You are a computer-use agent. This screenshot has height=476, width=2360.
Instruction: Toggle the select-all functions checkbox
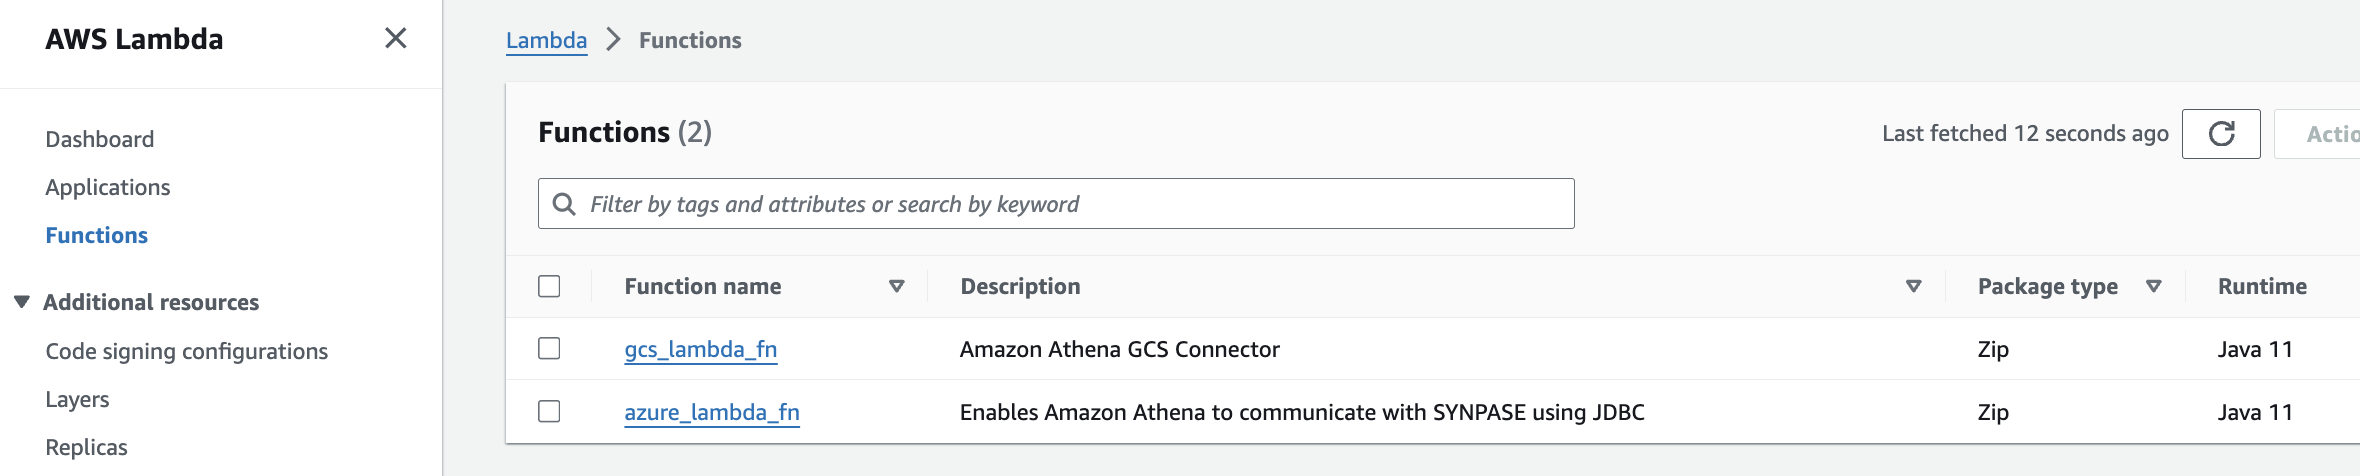(x=549, y=287)
